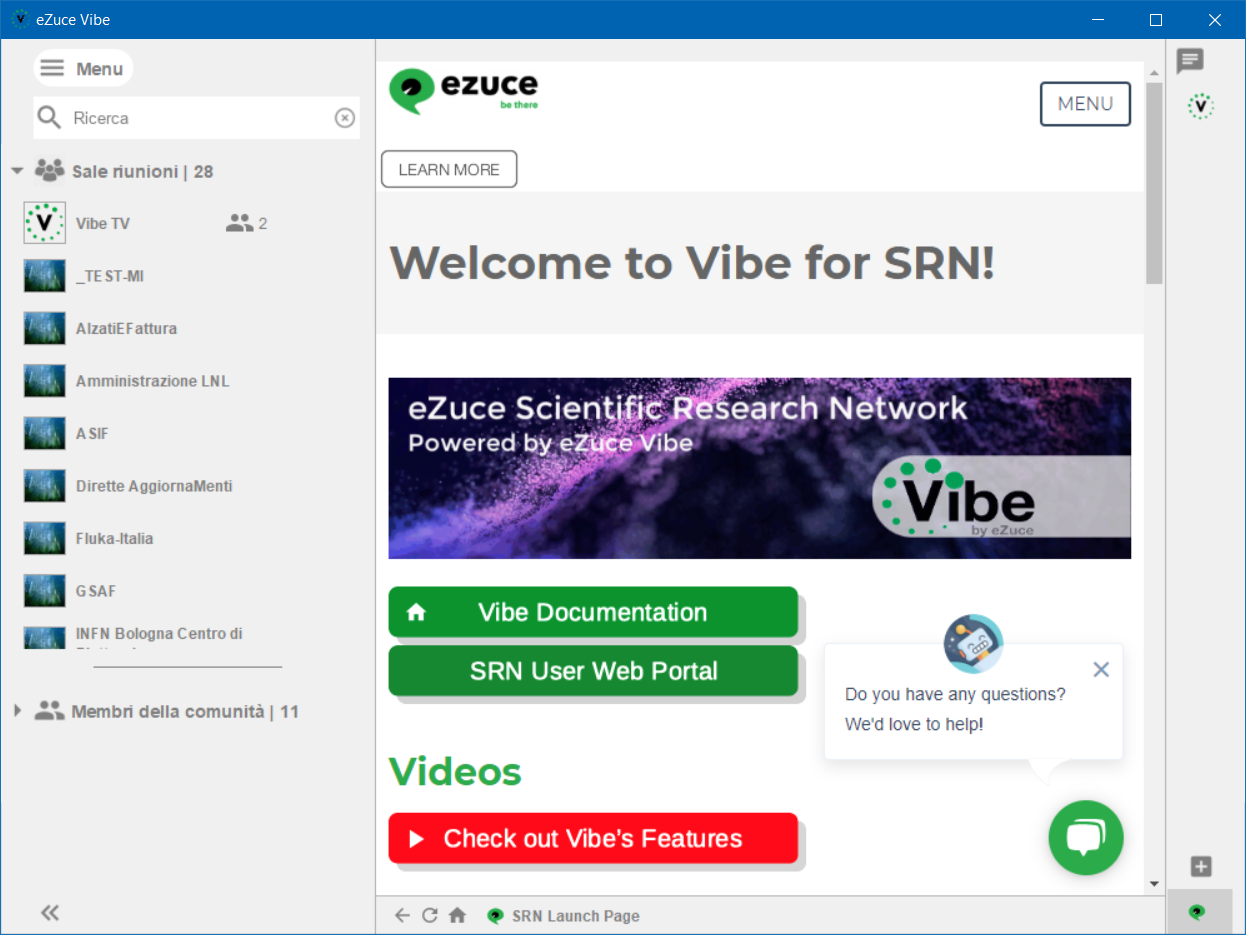
Task: Click the Membri della comunità | 11 label
Action: coord(185,712)
